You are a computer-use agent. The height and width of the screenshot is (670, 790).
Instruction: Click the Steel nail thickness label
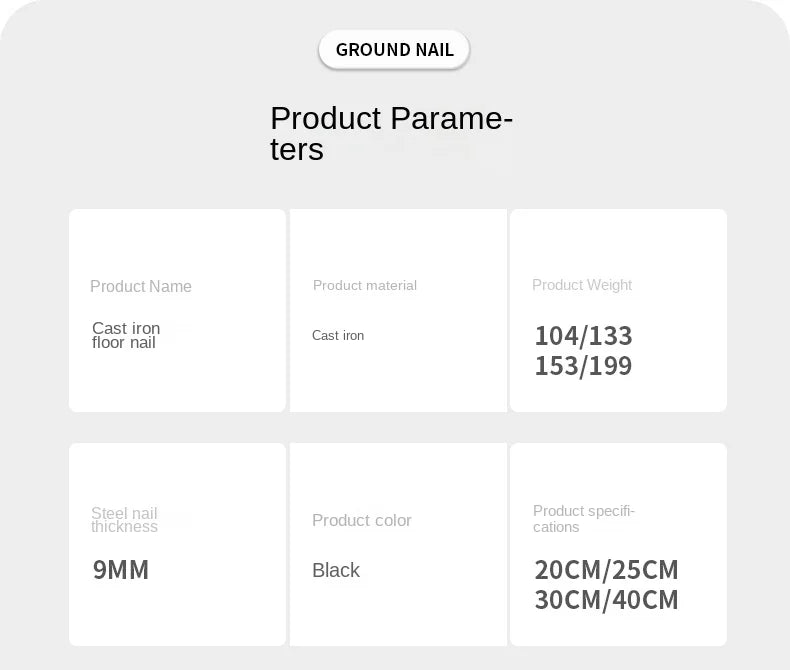(124, 519)
